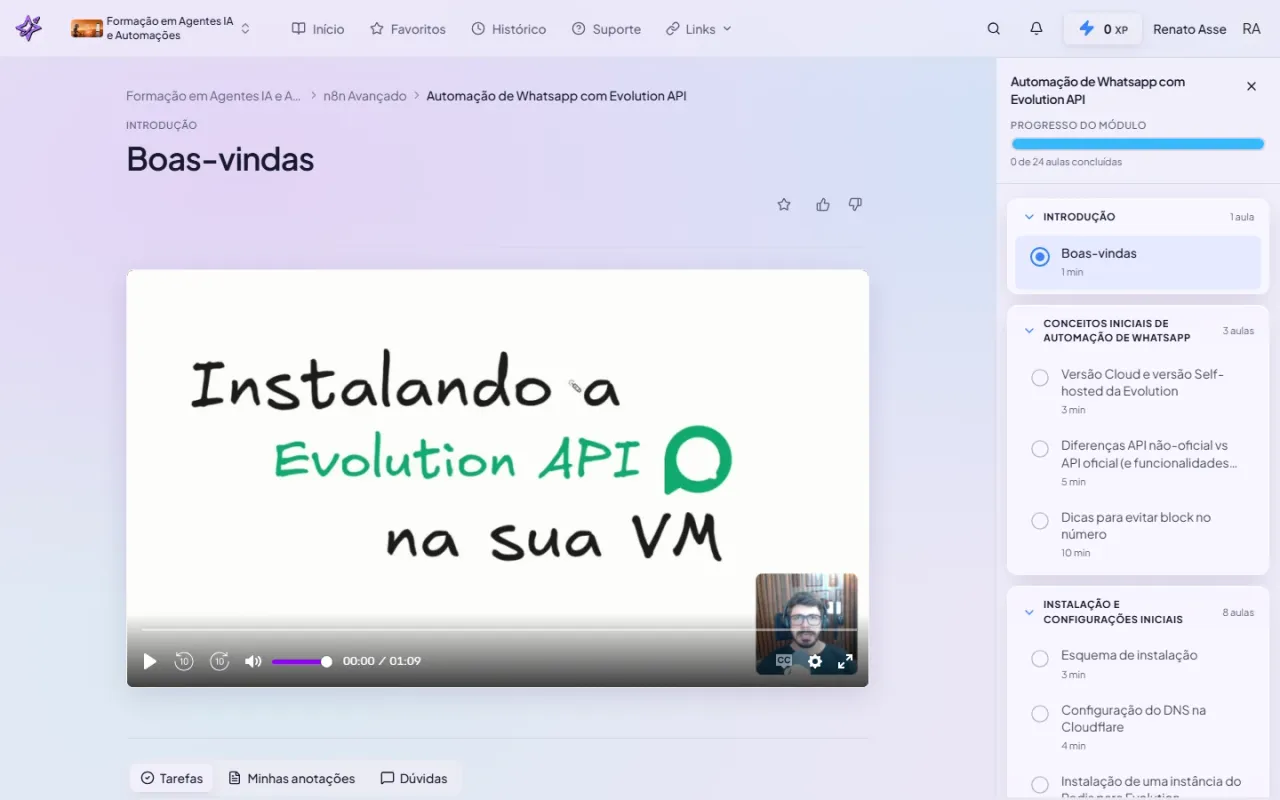Click the module progress bar
The width and height of the screenshot is (1280, 800).
[x=1138, y=144]
